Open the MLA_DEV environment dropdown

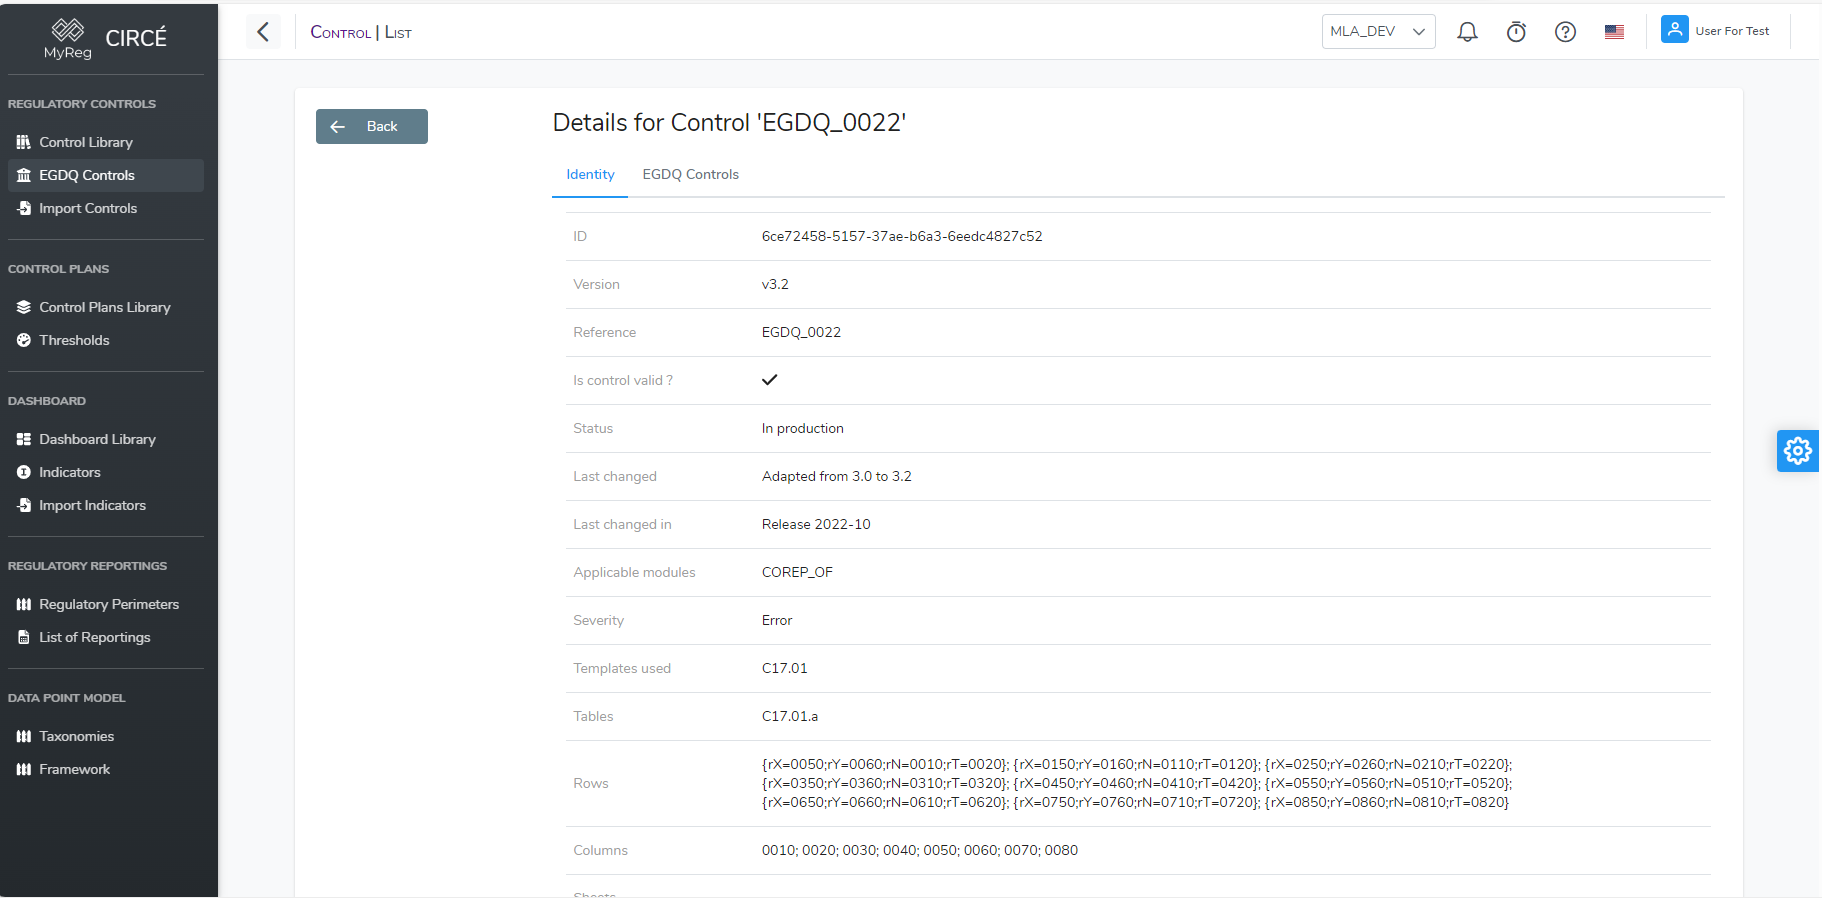(1377, 32)
